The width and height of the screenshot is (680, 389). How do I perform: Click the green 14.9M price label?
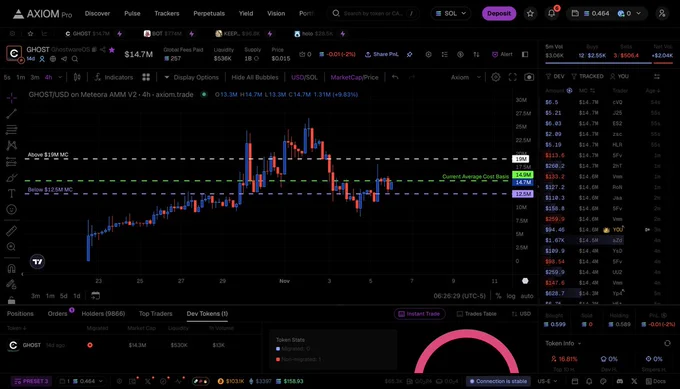pyautogui.click(x=523, y=175)
